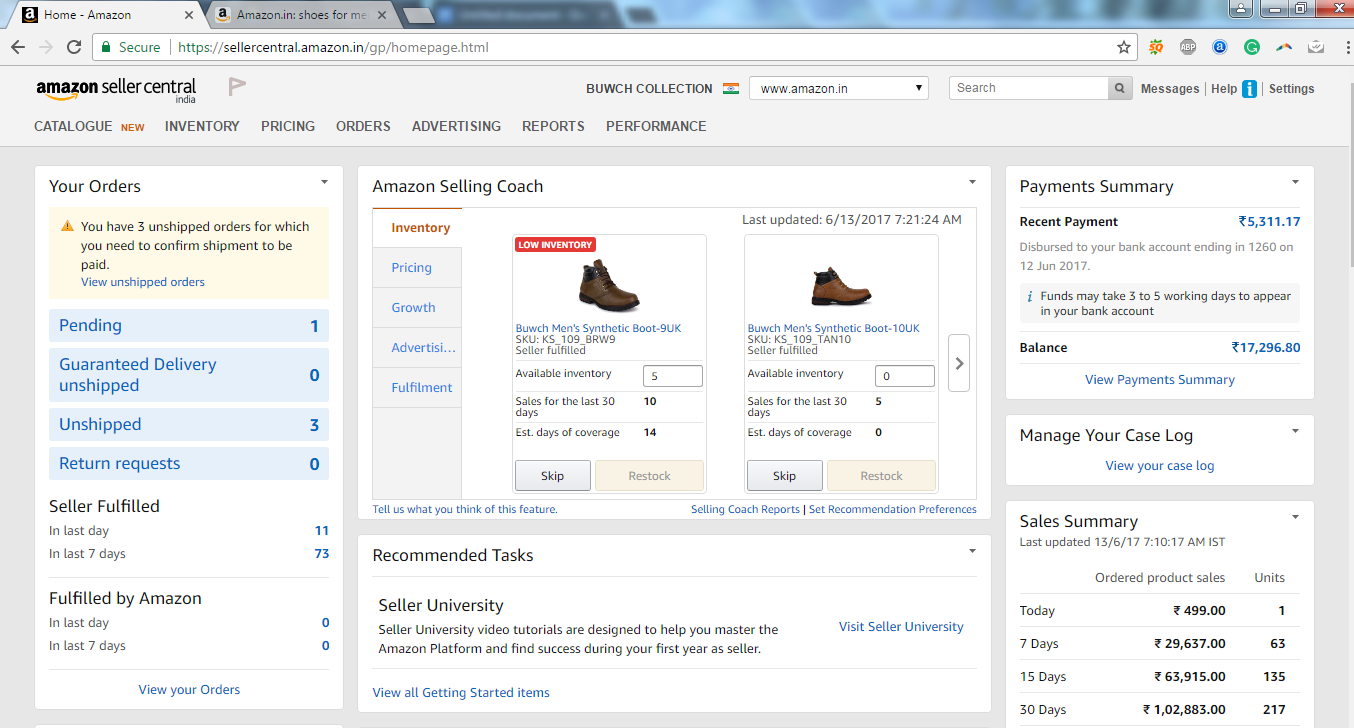The image size is (1354, 728).
Task: Click the 10UK tan boot thumbnail
Action: coord(841,285)
